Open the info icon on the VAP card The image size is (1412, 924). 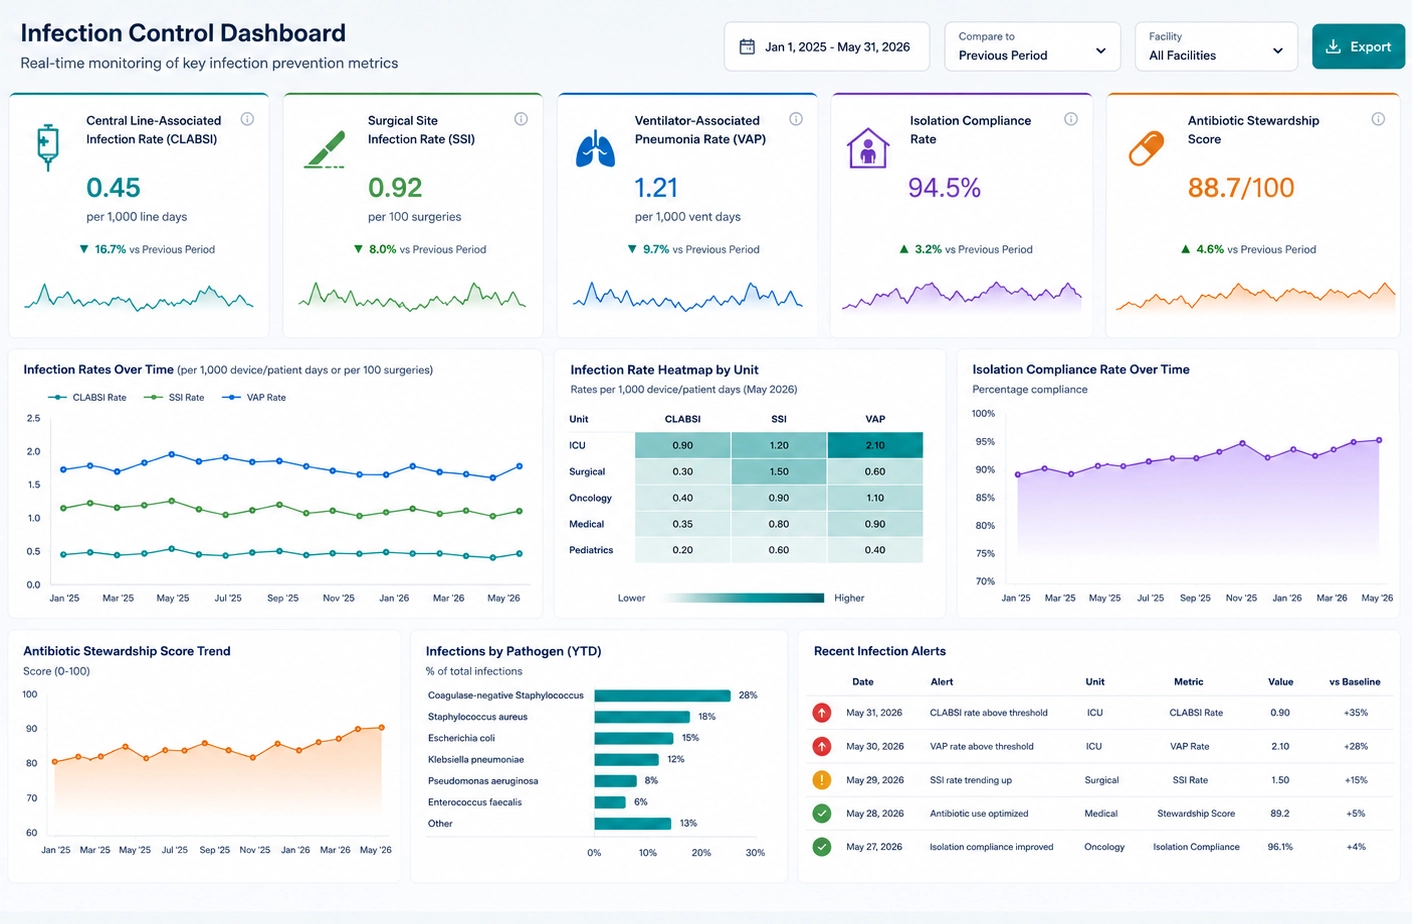(x=796, y=119)
